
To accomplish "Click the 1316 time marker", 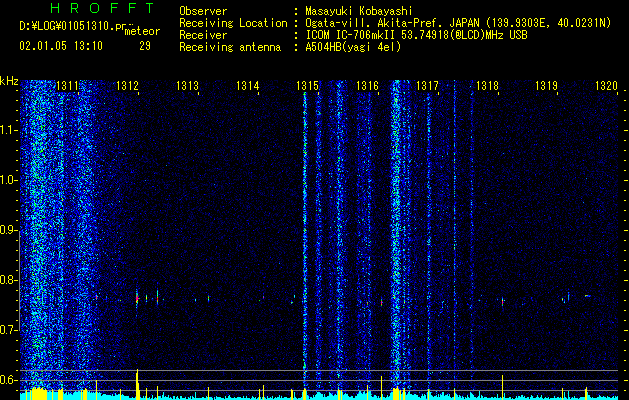I will pos(367,85).
